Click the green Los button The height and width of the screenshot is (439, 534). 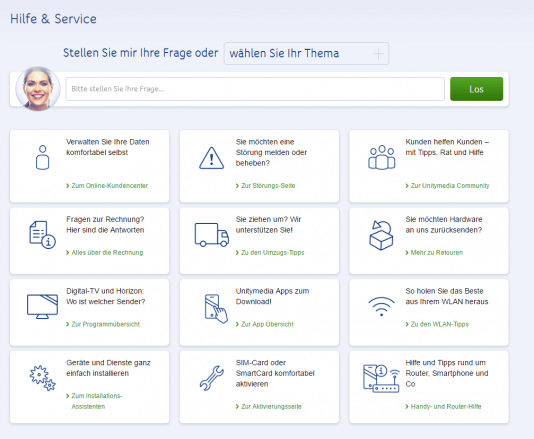coord(476,89)
